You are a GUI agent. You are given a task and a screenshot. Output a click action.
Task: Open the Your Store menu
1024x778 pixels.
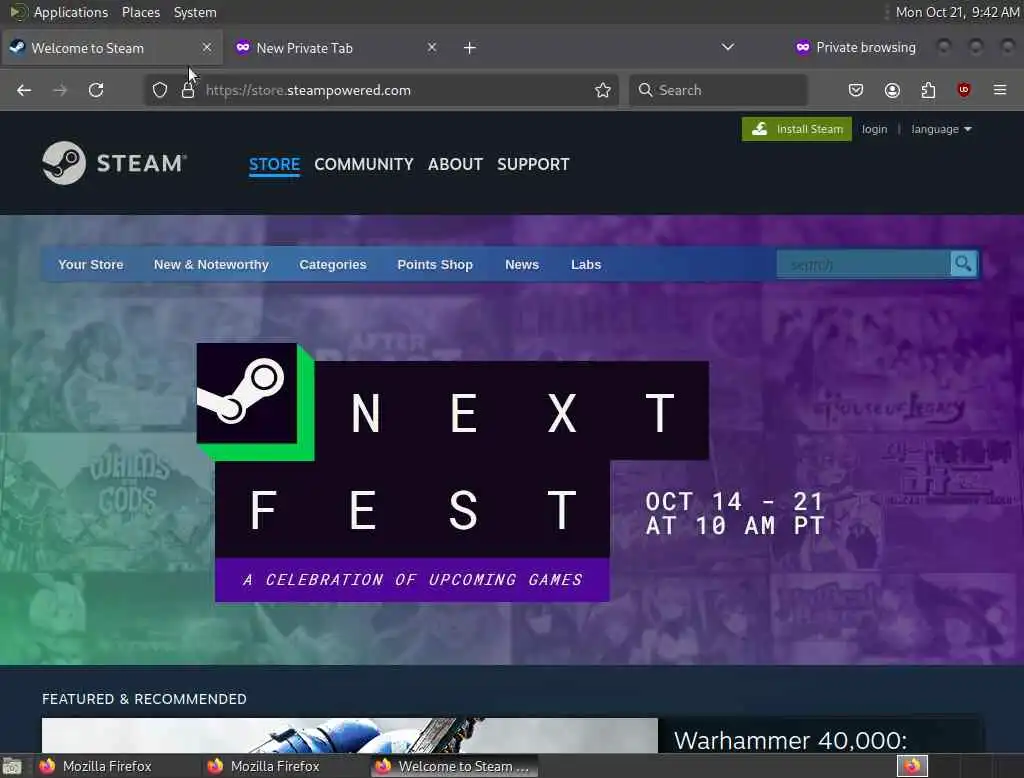(x=91, y=265)
